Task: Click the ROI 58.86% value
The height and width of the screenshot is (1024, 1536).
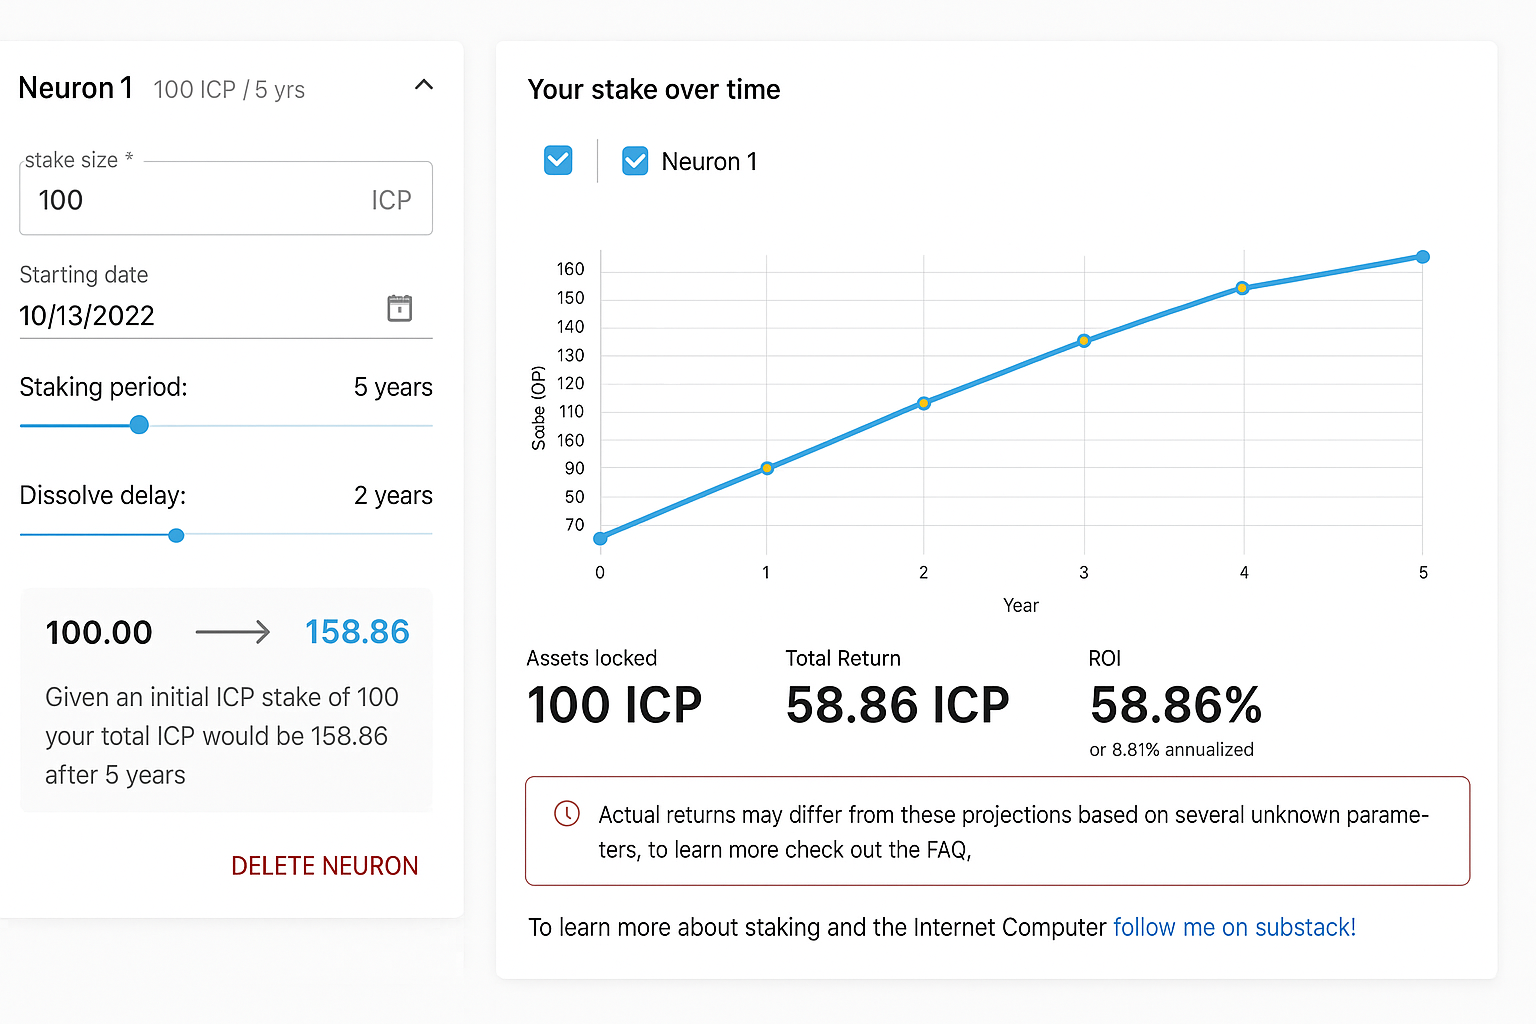Action: pyautogui.click(x=1175, y=706)
